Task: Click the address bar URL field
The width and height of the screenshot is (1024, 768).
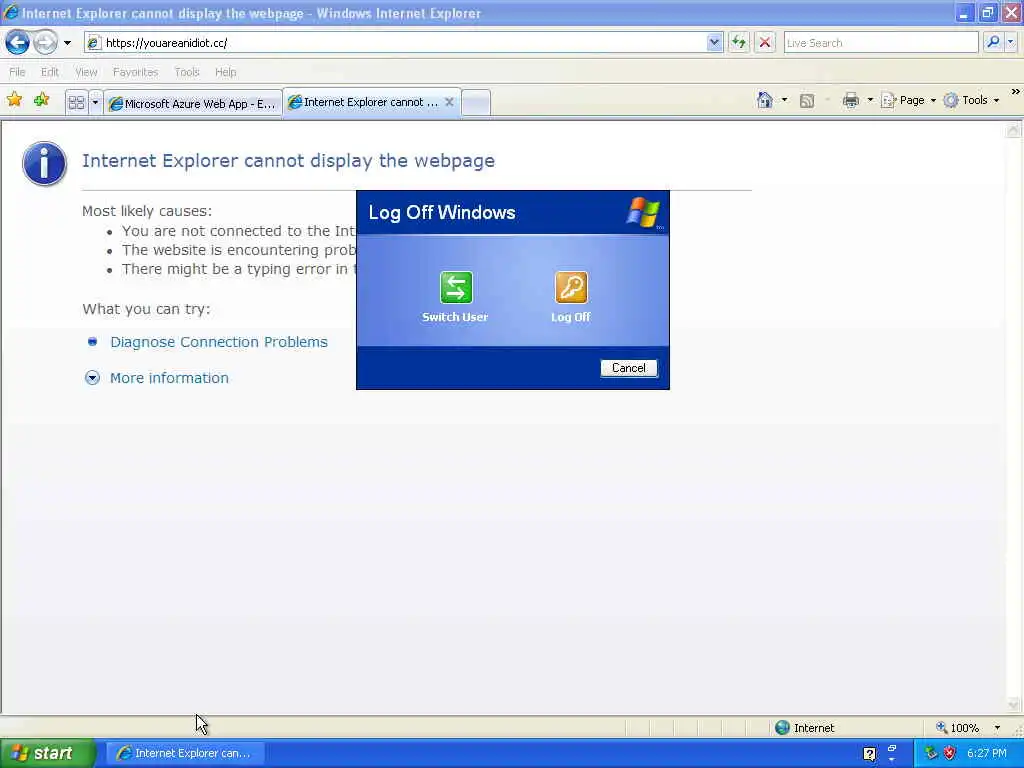Action: click(404, 43)
